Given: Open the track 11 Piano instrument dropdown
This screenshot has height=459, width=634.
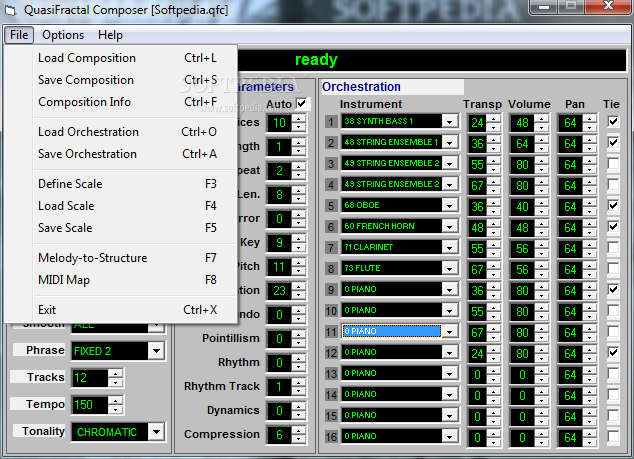Looking at the screenshot, I should (x=450, y=332).
